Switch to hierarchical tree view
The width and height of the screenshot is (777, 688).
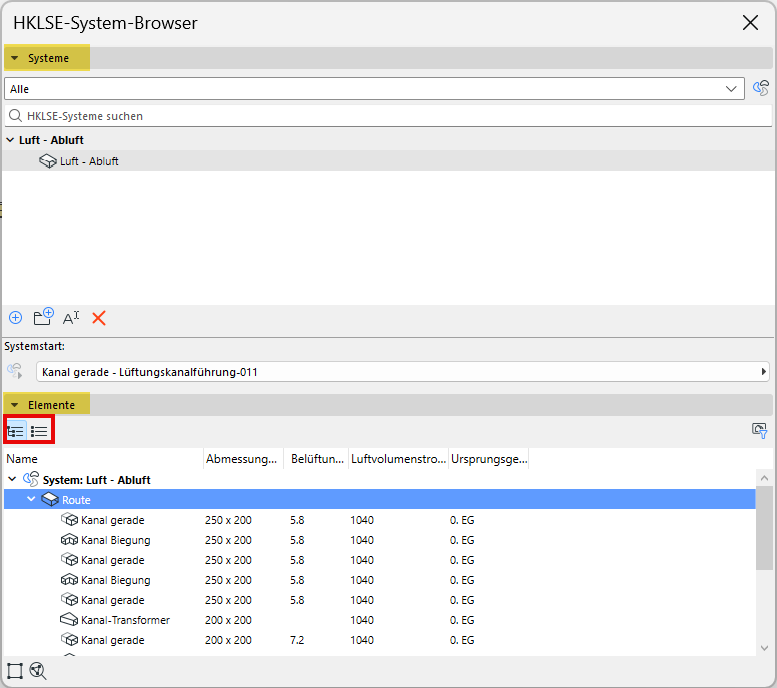[x=16, y=431]
